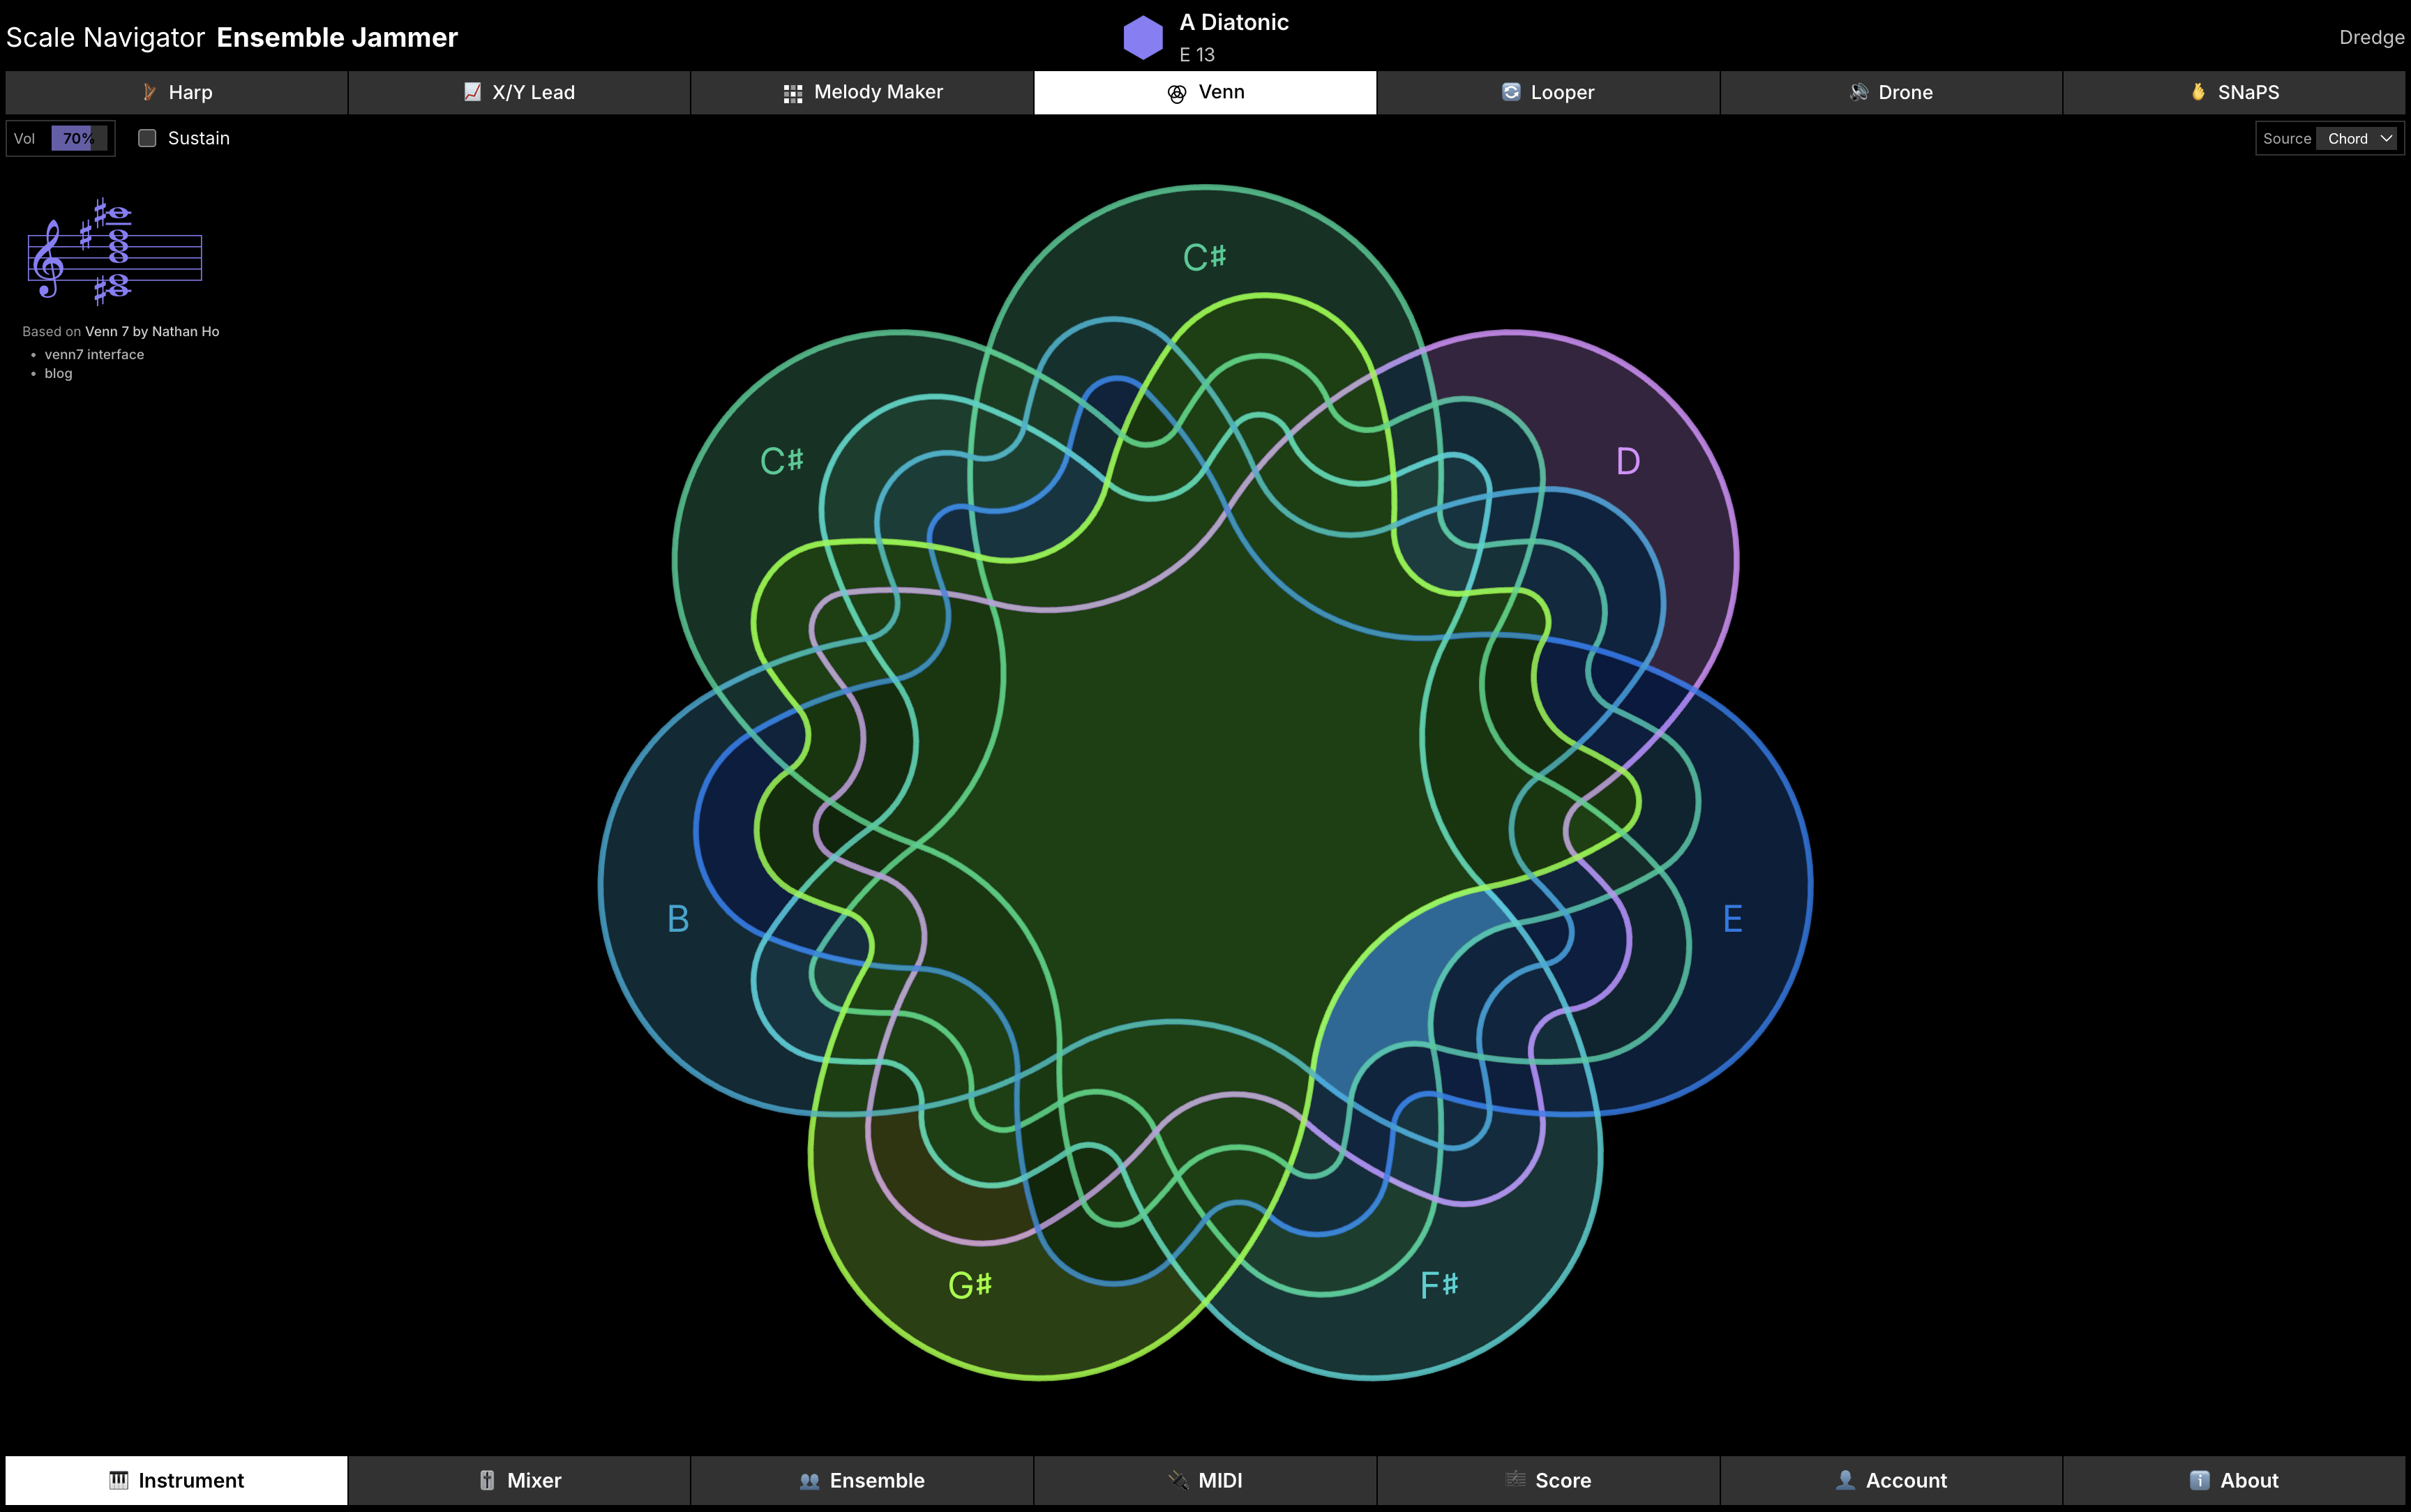Open the Venn 7 by Nathan Ho link
Image resolution: width=2411 pixels, height=1512 pixels.
point(152,331)
